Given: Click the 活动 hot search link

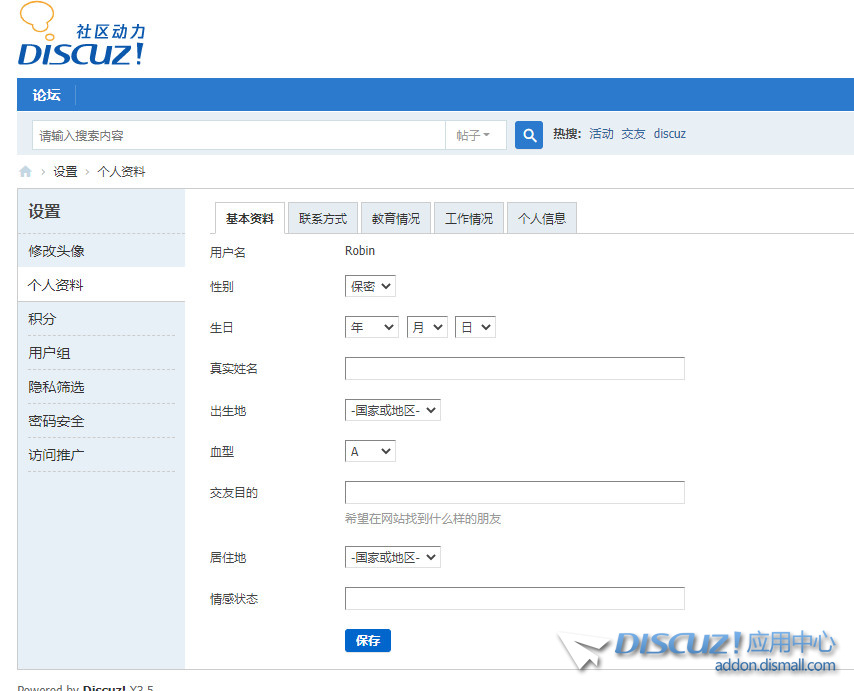Looking at the screenshot, I should point(600,133).
